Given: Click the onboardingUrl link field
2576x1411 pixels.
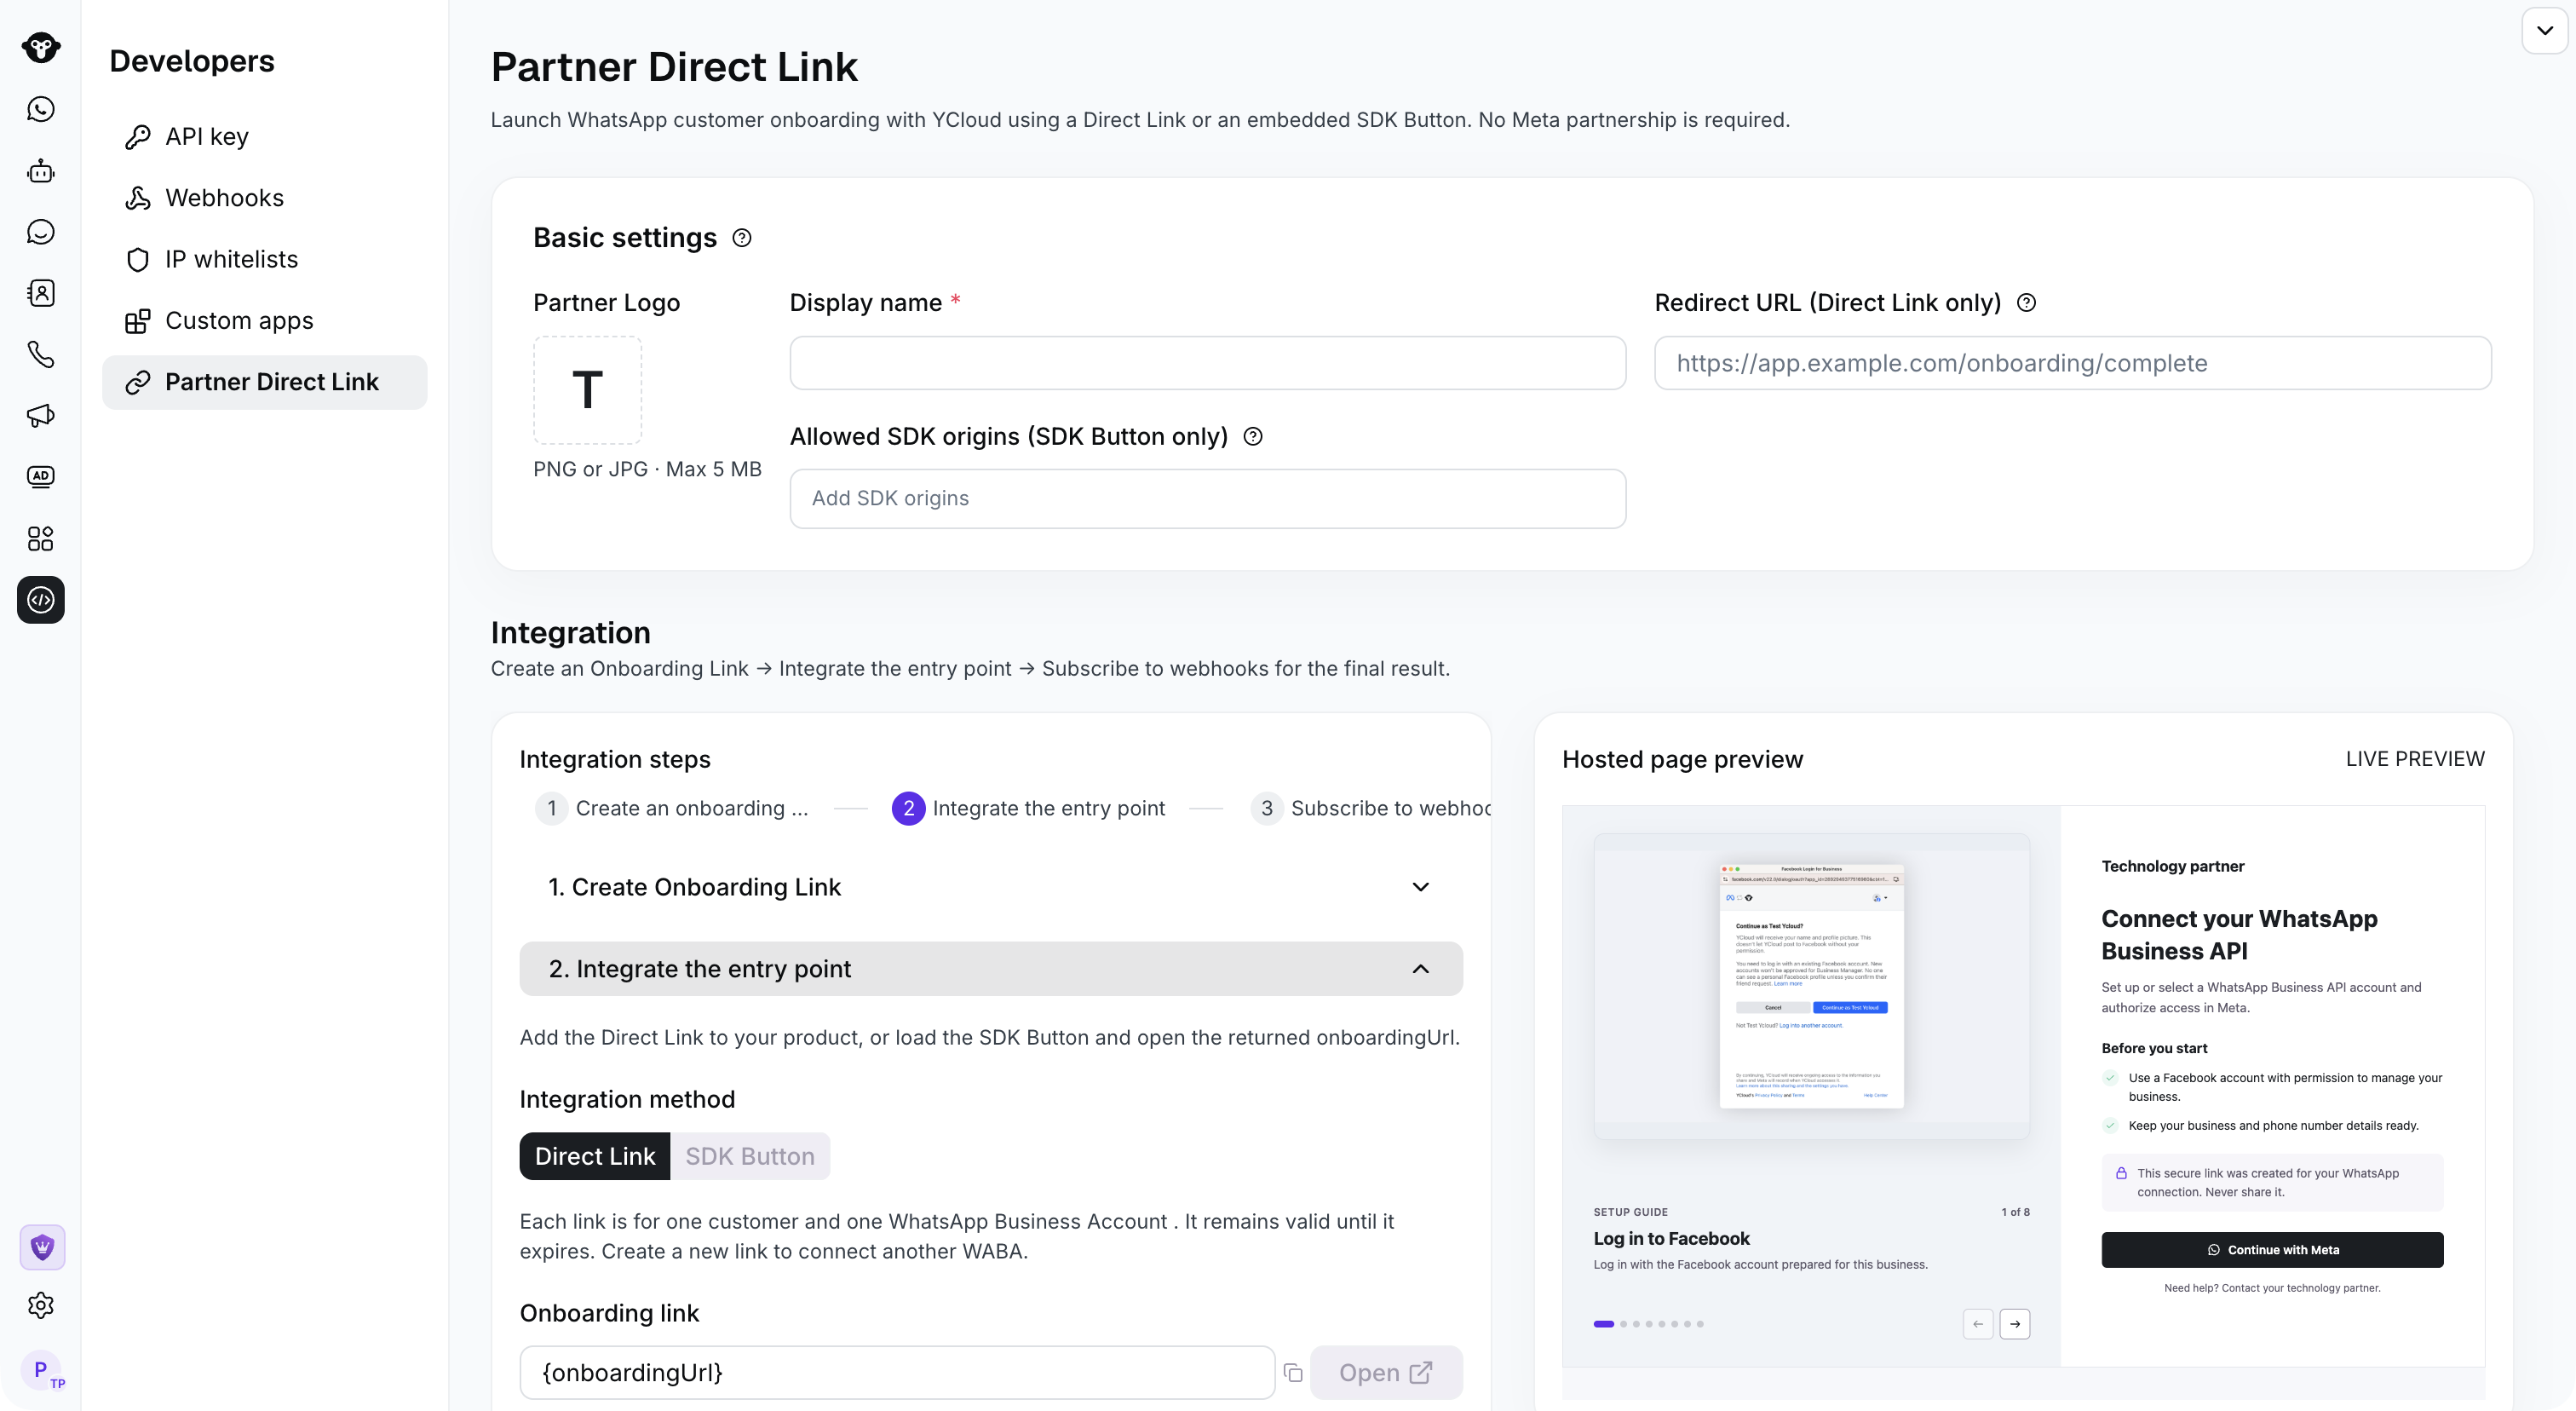Looking at the screenshot, I should tap(897, 1373).
